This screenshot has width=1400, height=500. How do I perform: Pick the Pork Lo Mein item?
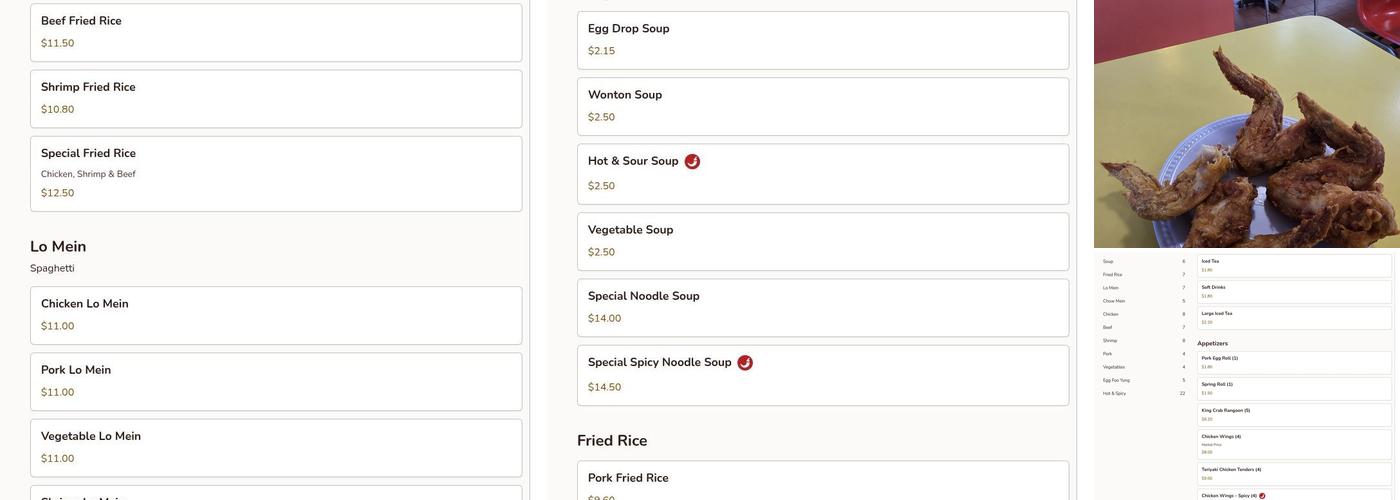(276, 381)
